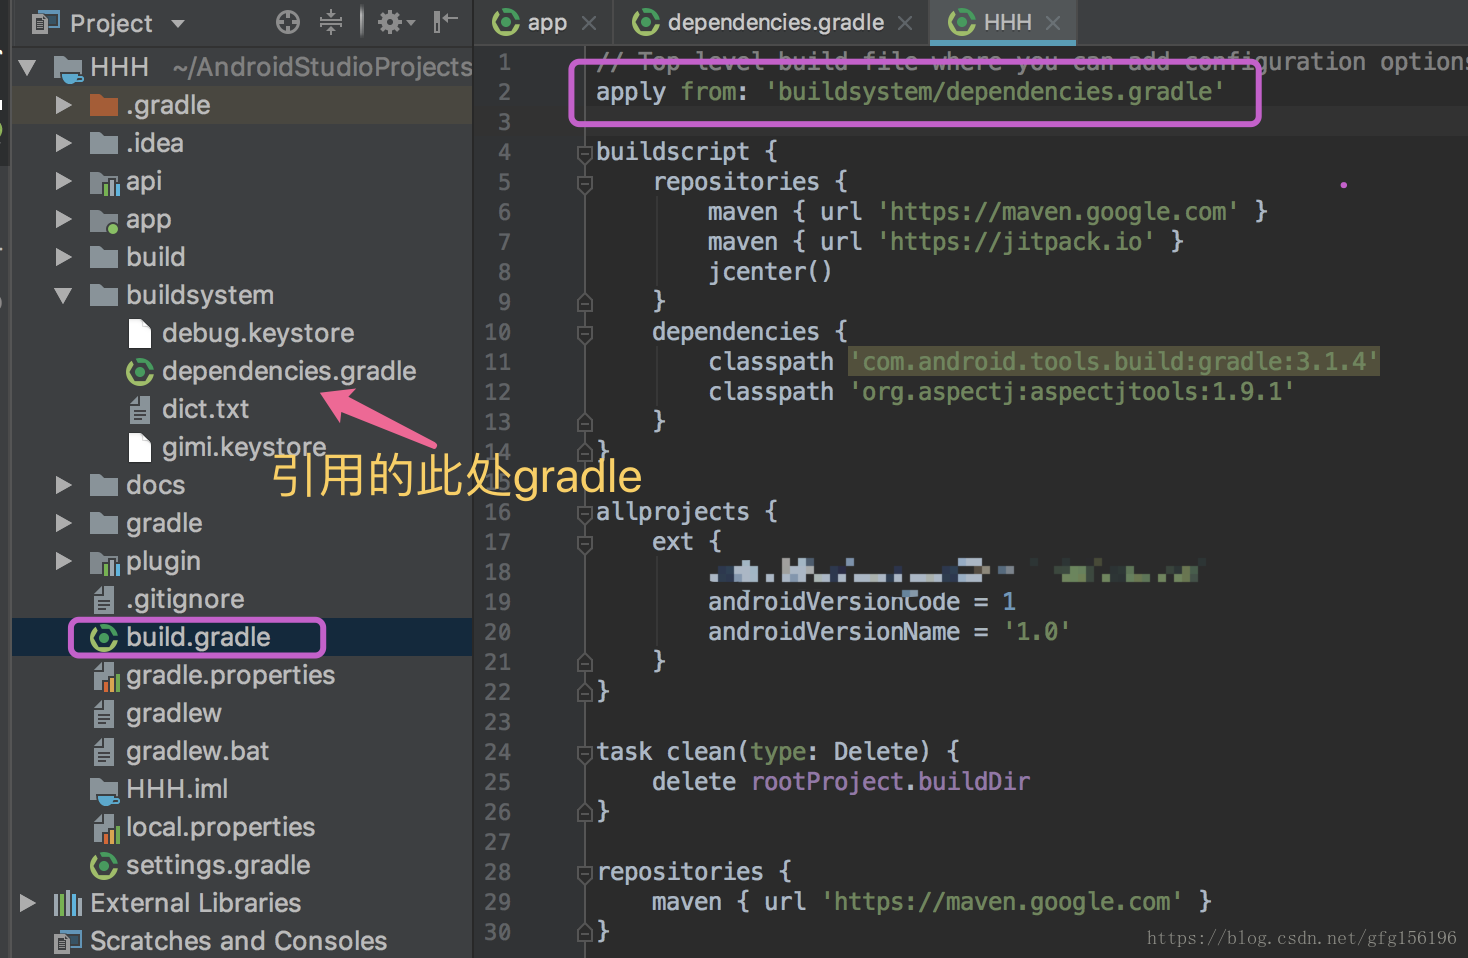Click the Collapse All icon in Project panel

tap(331, 22)
